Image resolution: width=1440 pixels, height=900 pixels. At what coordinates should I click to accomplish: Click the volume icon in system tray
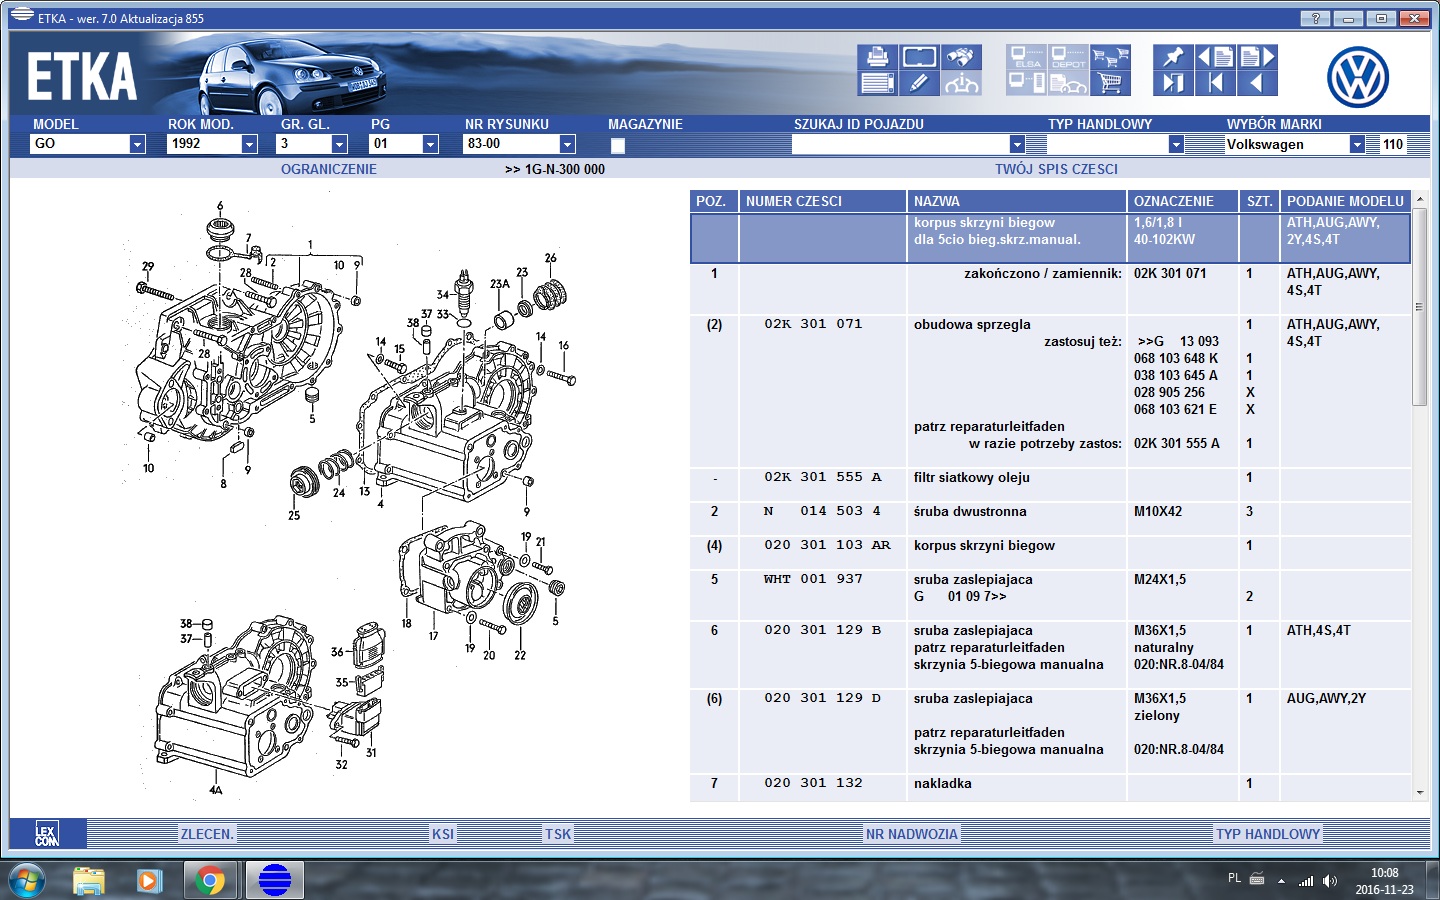tap(1329, 881)
